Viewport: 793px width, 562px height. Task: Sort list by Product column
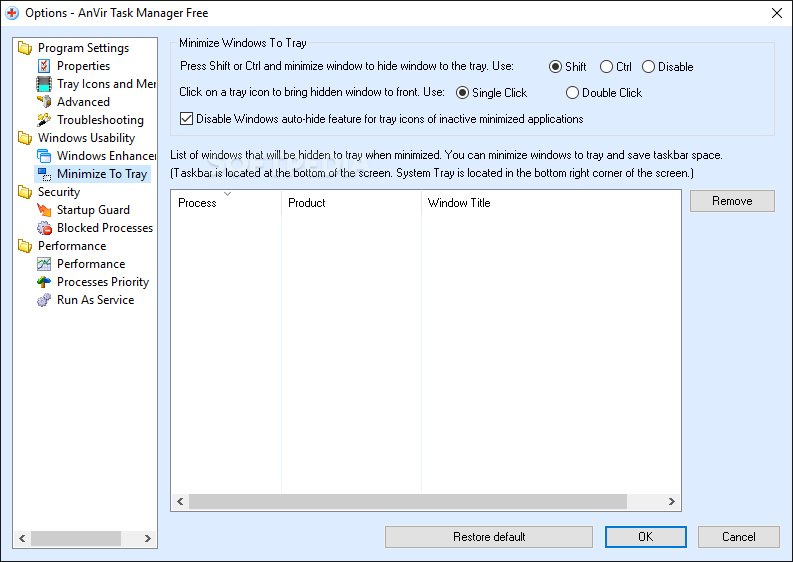pyautogui.click(x=351, y=203)
